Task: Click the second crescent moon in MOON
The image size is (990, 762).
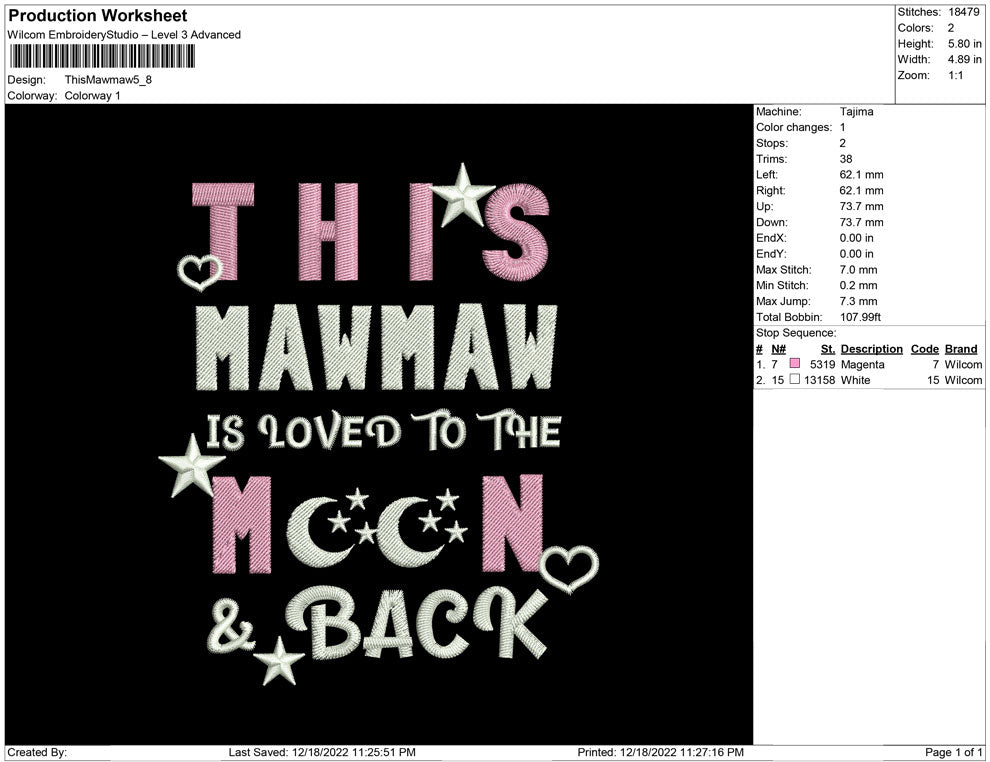Action: (x=409, y=532)
